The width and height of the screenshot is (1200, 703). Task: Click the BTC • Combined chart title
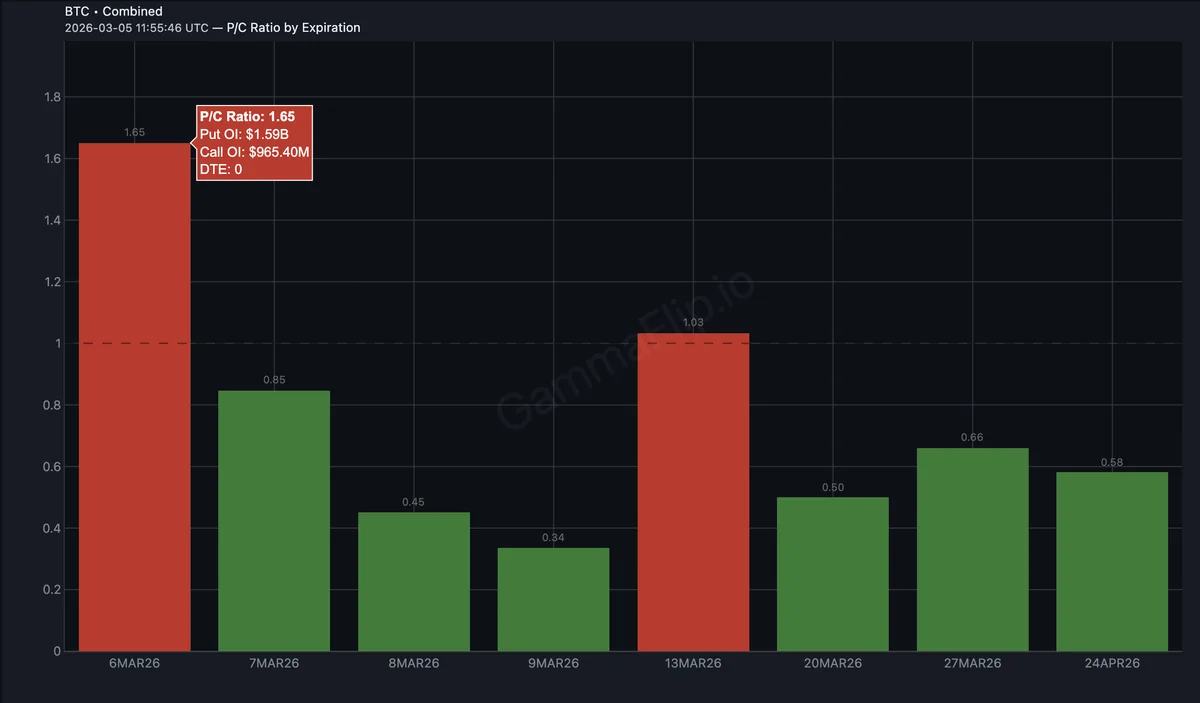[x=113, y=12]
